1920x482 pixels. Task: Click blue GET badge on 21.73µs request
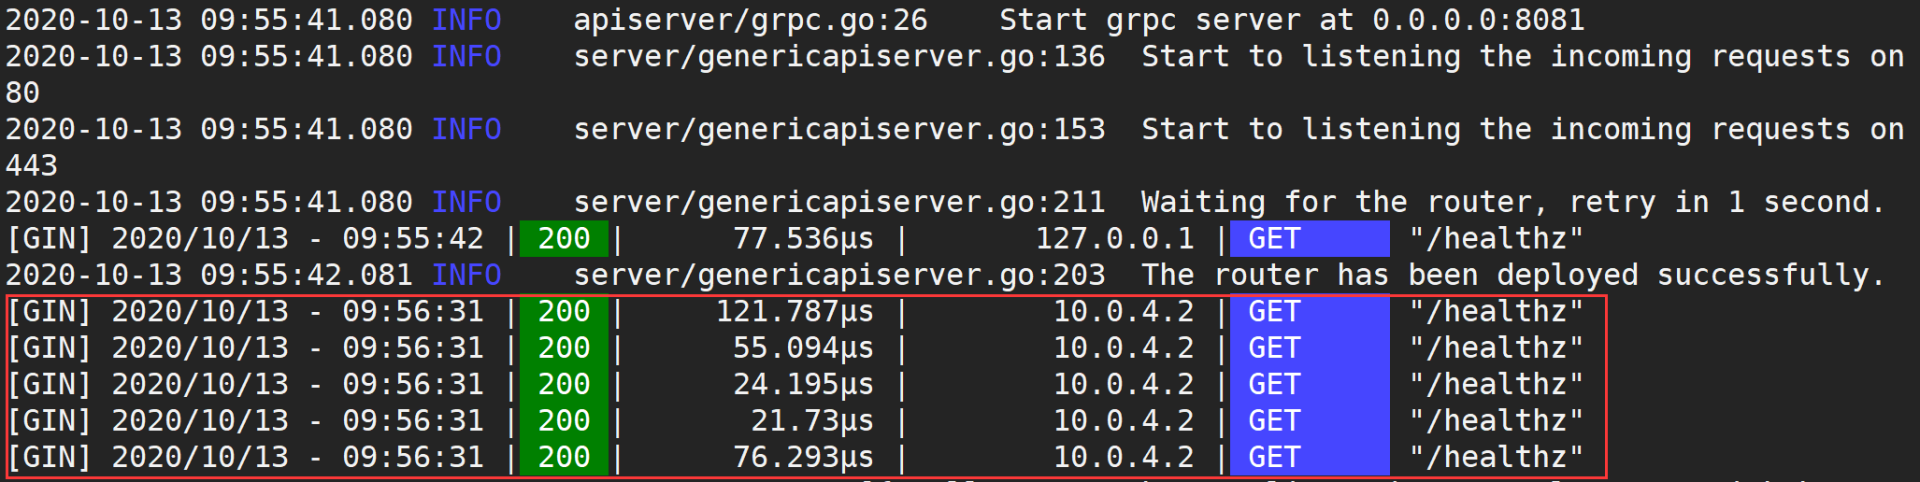[x=1308, y=421]
